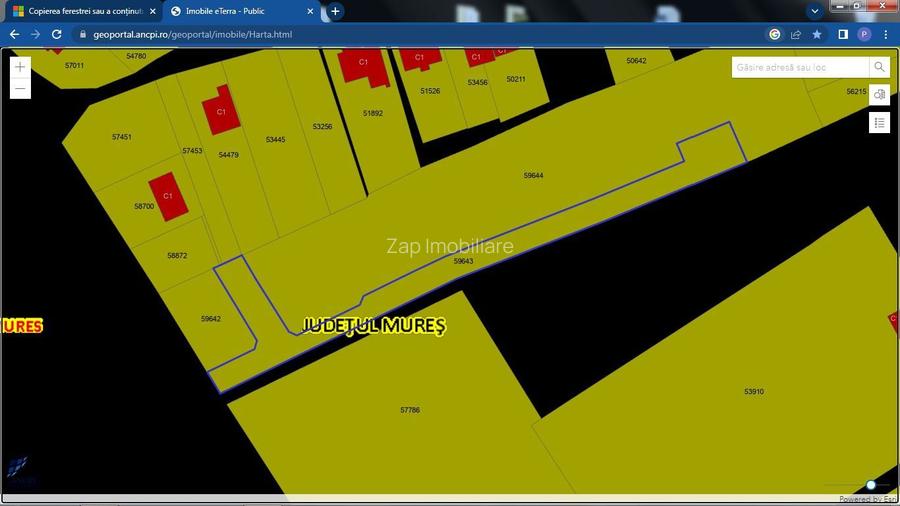Click the share page icon in address bar
Screen dimensions: 900x506
pos(796,34)
